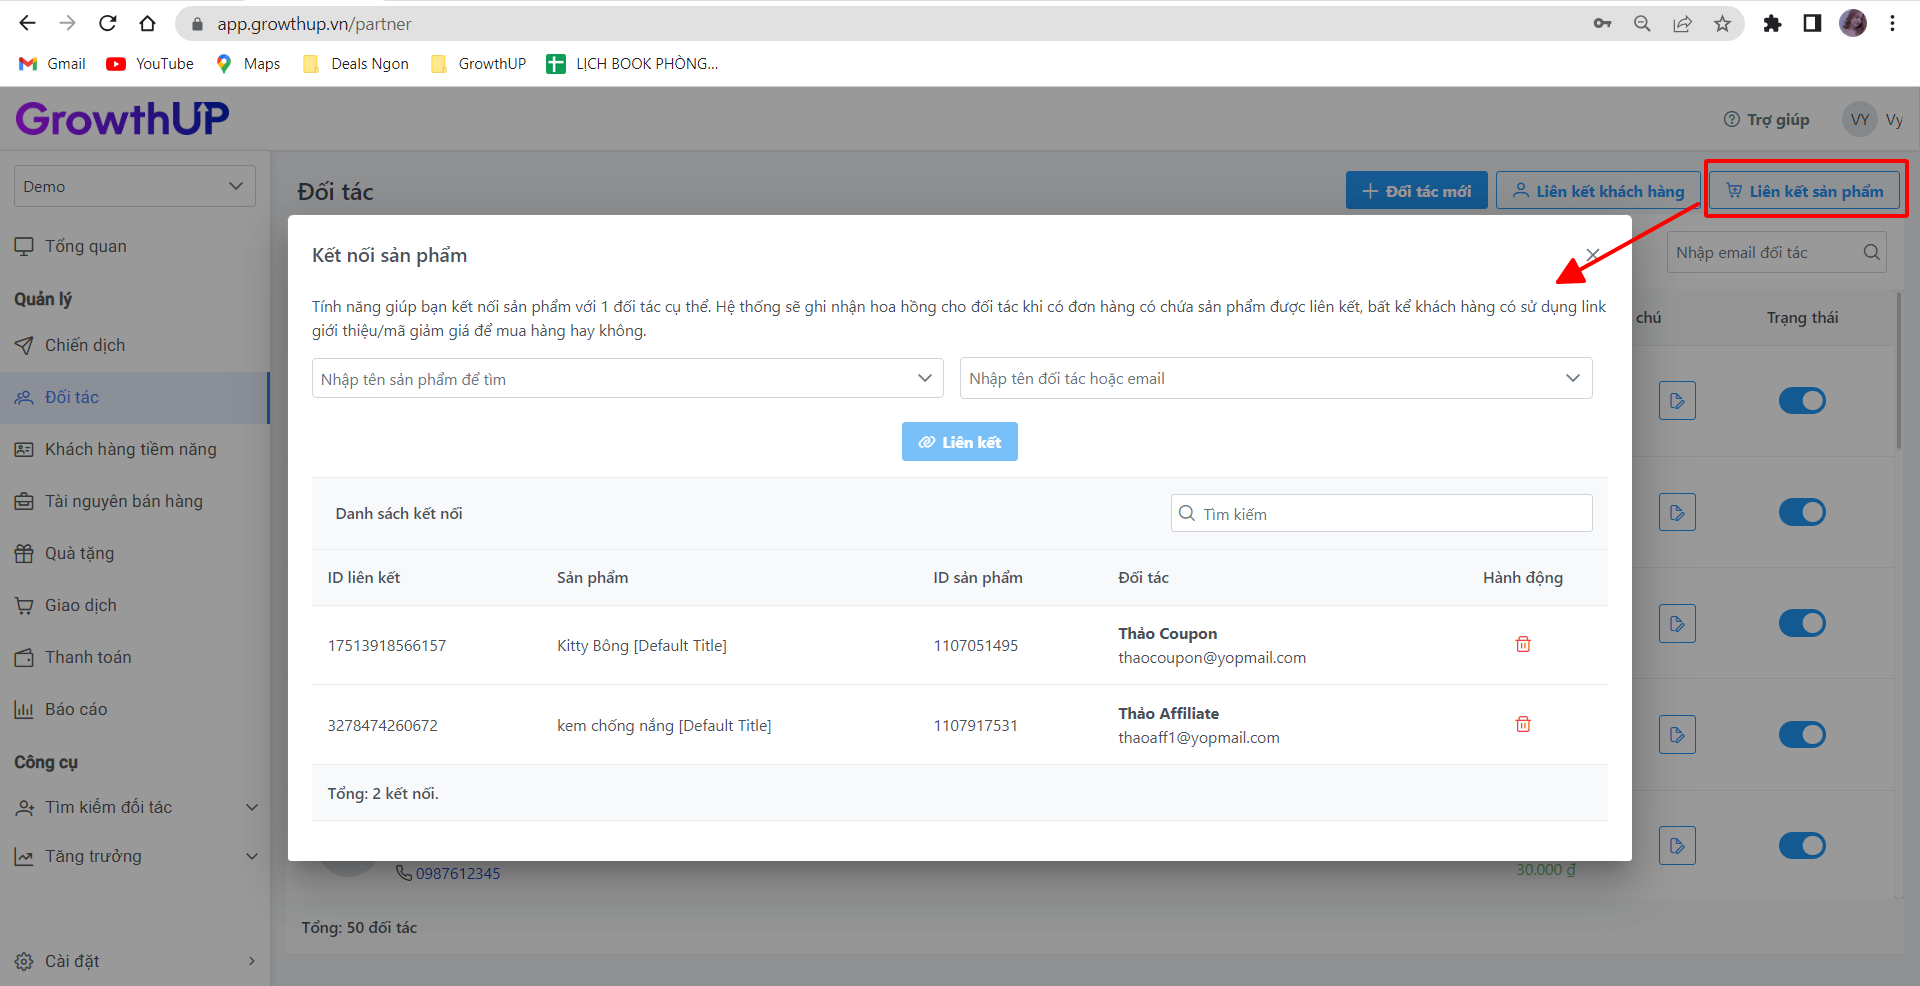The width and height of the screenshot is (1920, 986).
Task: Toggle off the first partner status switch
Action: point(1801,401)
